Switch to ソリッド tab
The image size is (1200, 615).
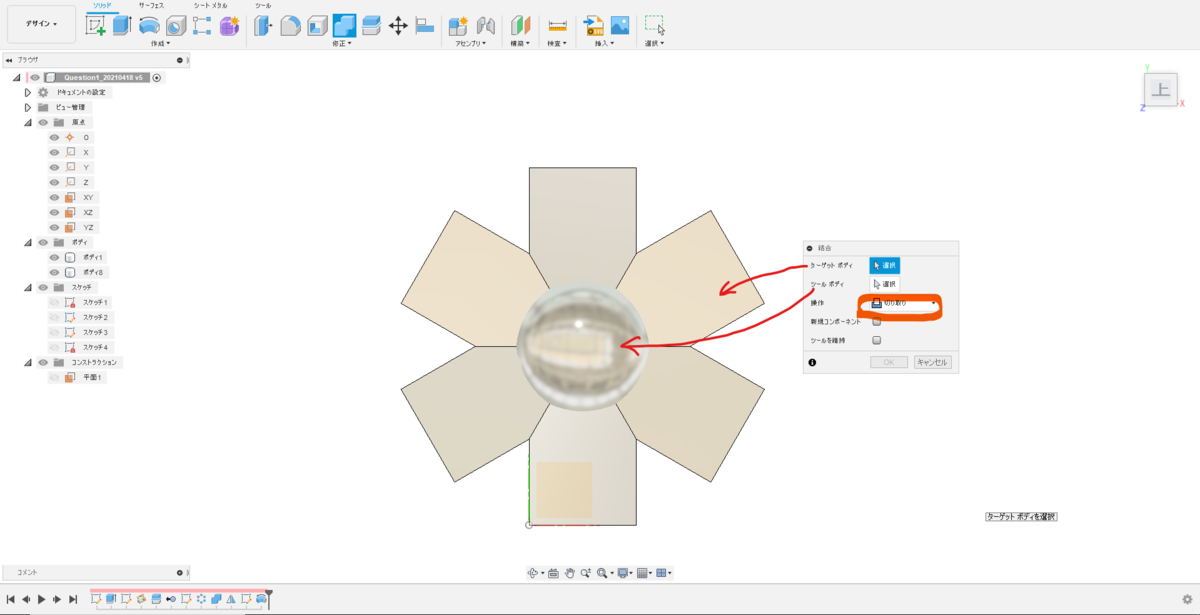pyautogui.click(x=100, y=5)
